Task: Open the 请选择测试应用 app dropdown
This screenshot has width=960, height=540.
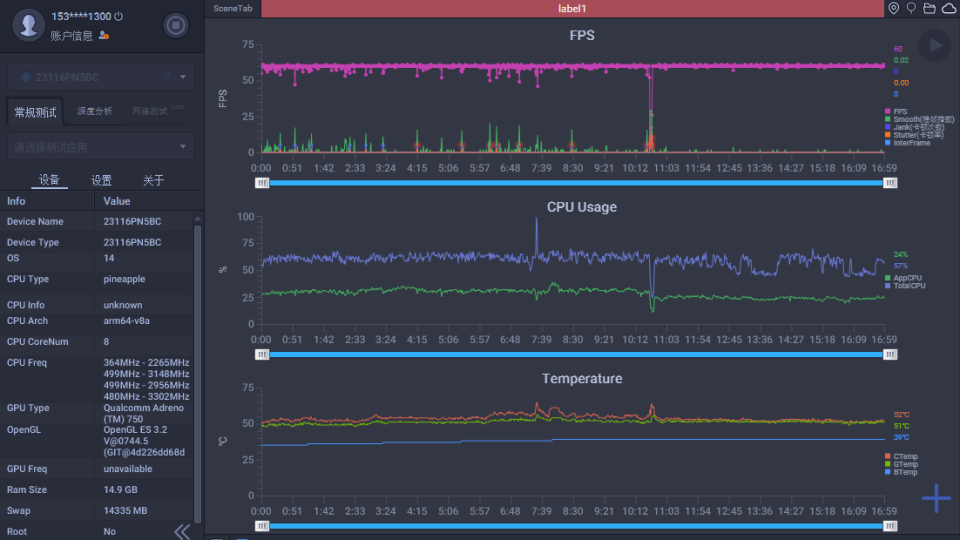Action: pos(101,147)
